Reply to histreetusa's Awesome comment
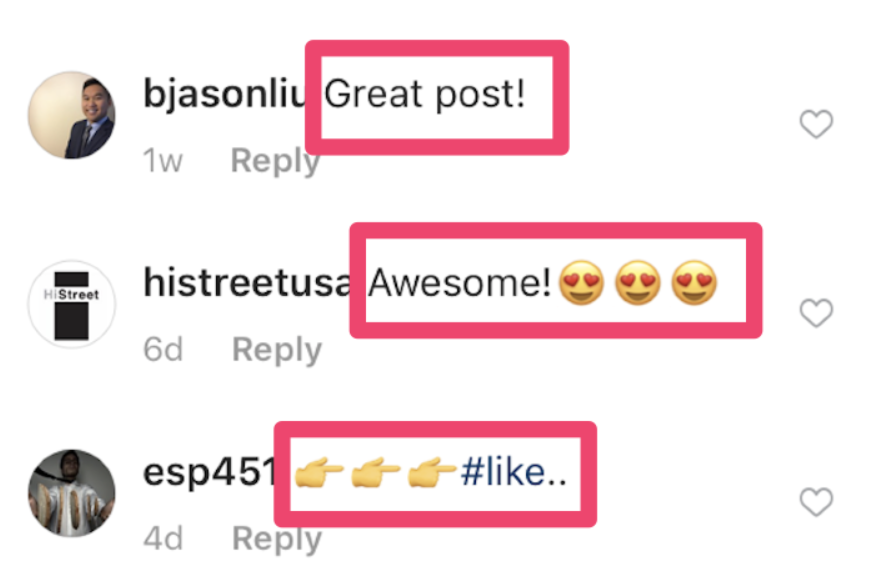 coord(277,350)
